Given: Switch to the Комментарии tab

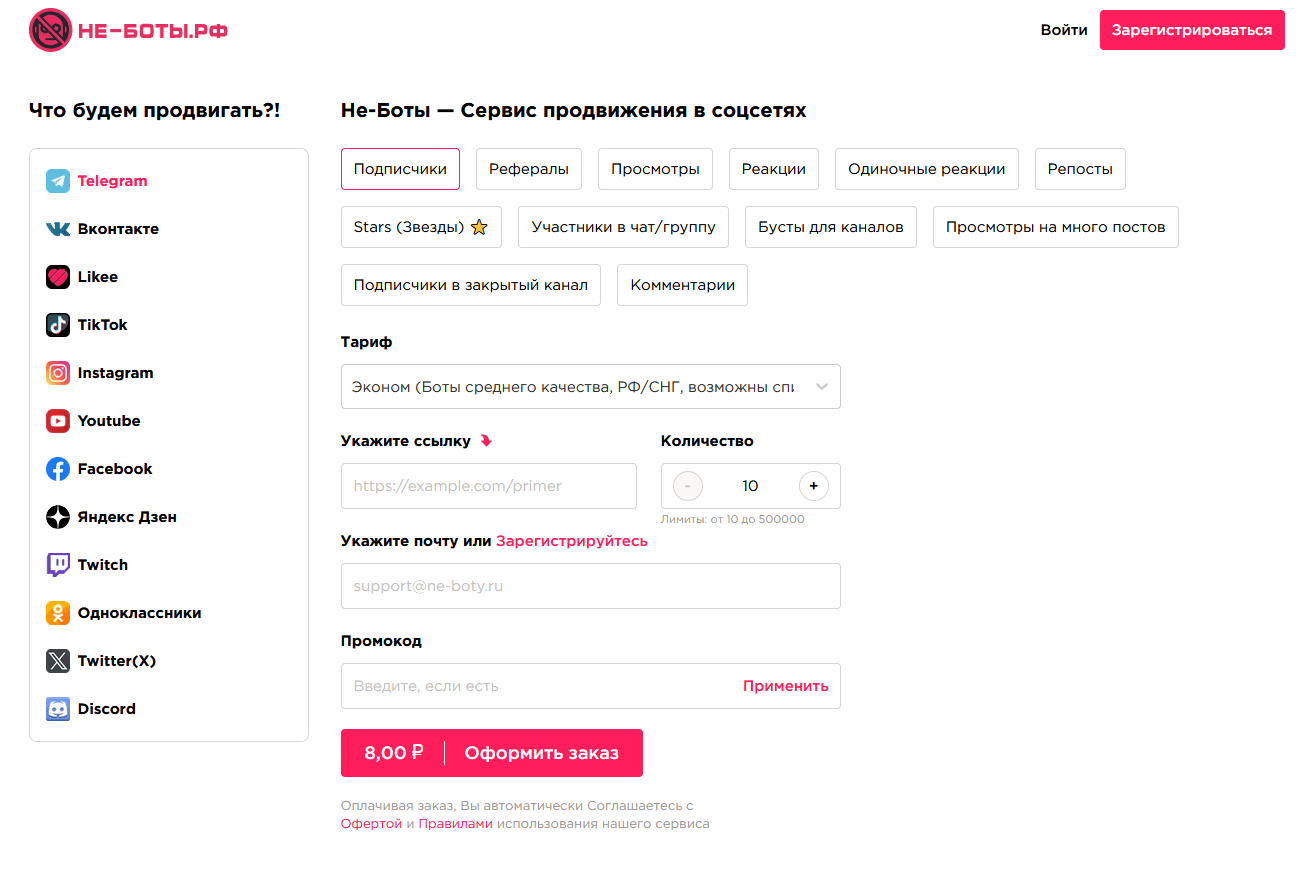Looking at the screenshot, I should [682, 285].
